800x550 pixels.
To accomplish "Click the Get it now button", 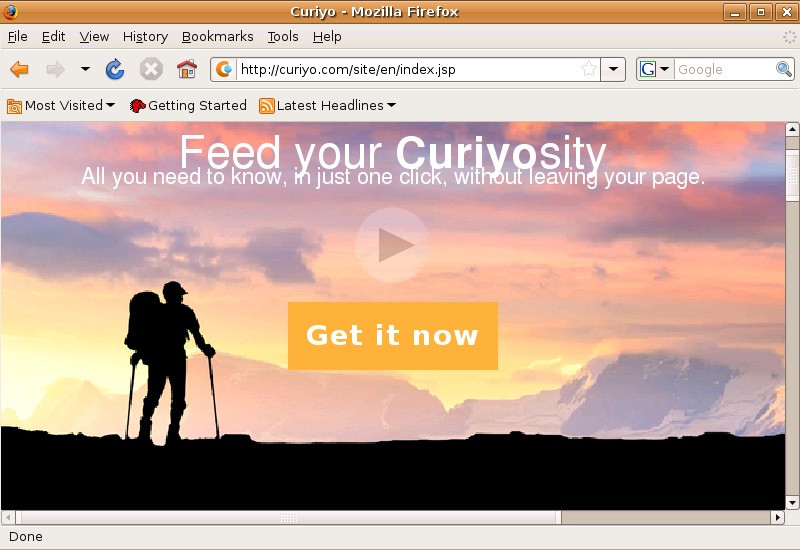I will 393,336.
